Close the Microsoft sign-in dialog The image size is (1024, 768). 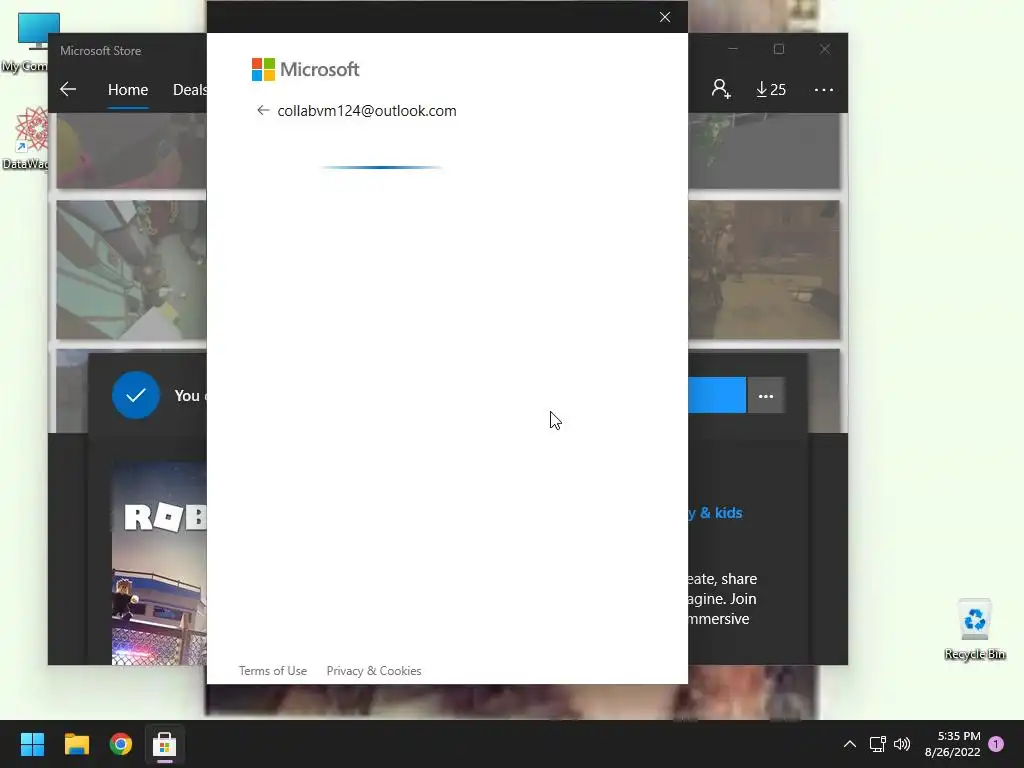point(665,17)
